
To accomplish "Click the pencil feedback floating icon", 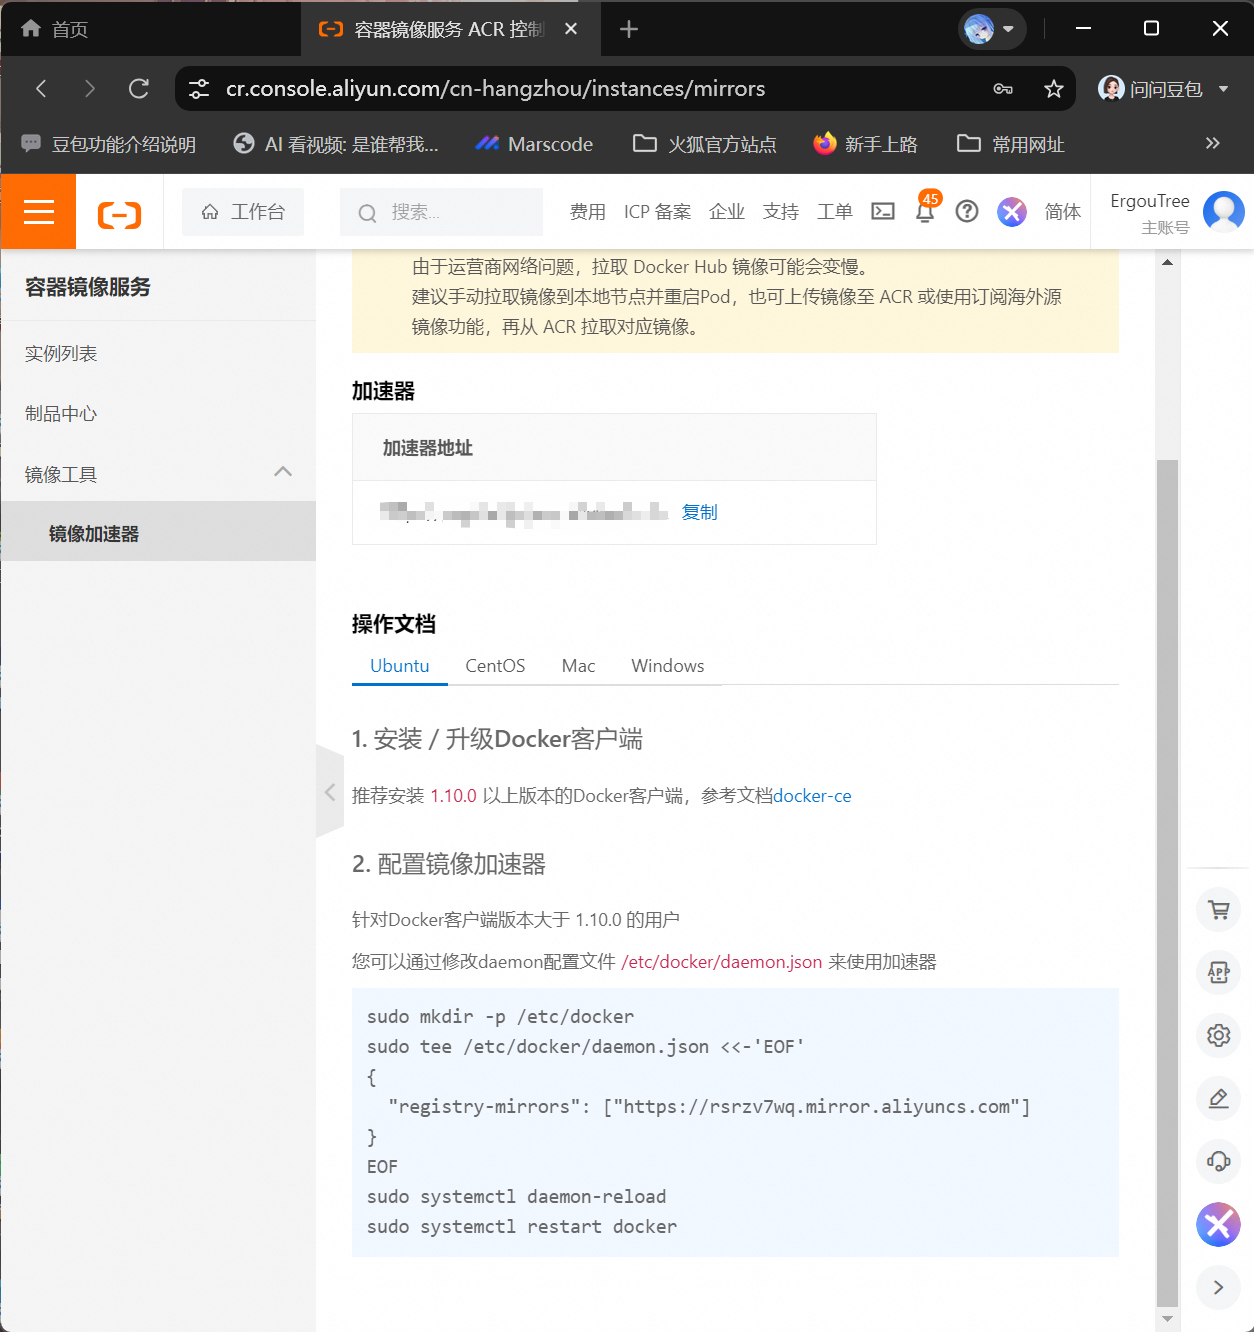I will (1218, 1098).
